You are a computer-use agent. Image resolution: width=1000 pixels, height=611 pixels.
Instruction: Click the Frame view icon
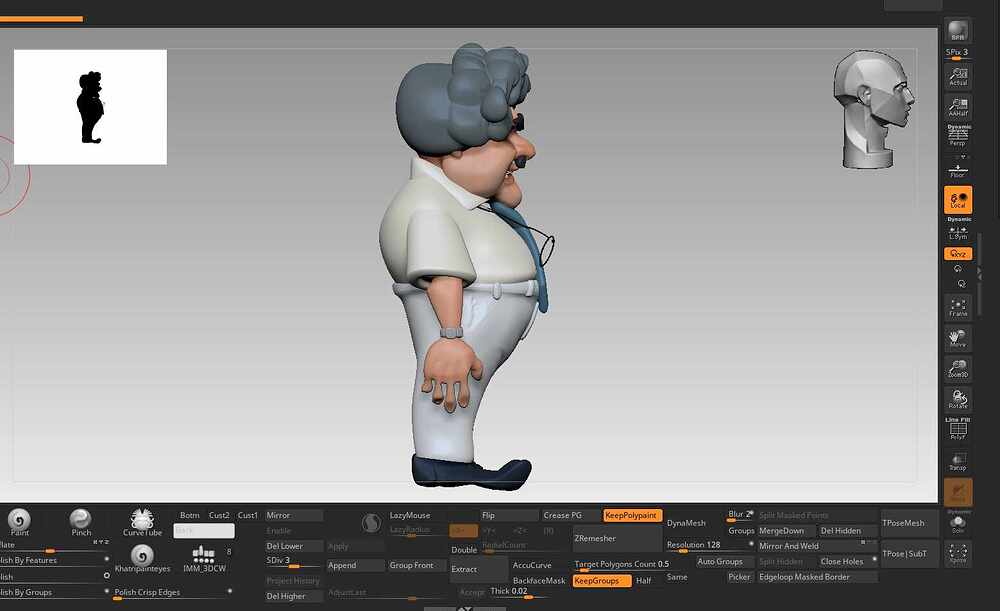pos(958,307)
